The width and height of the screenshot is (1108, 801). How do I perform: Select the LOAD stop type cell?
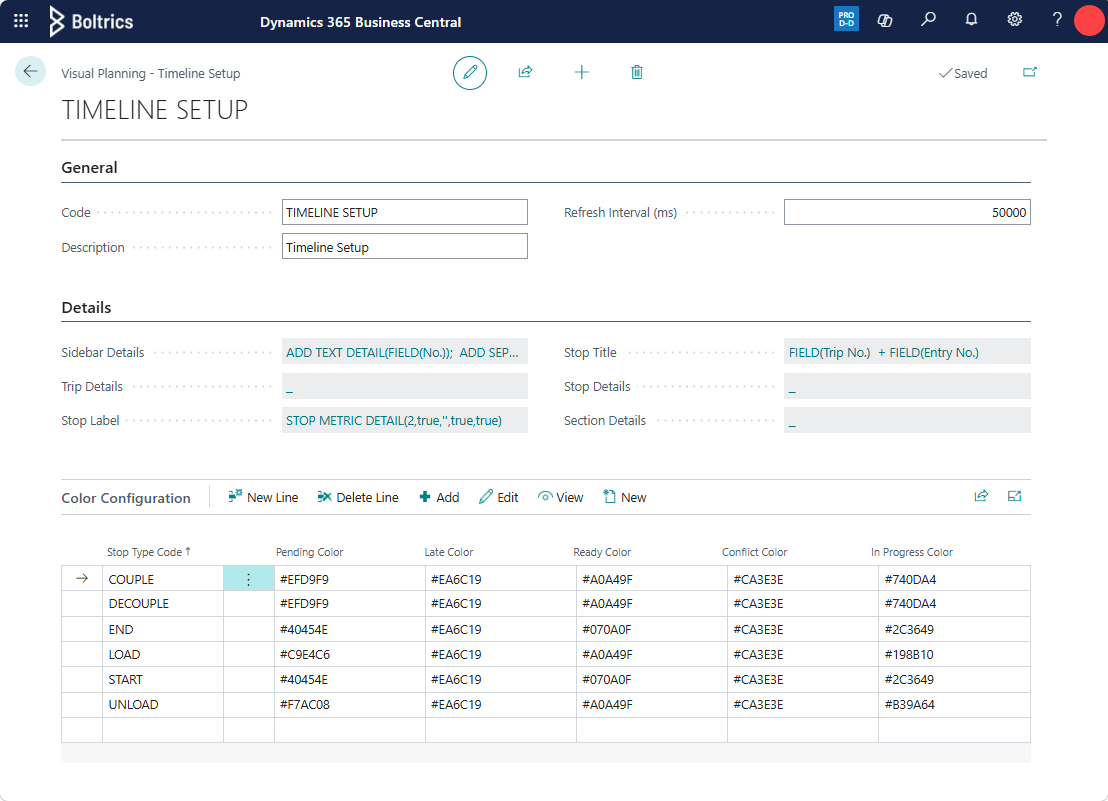coord(163,655)
